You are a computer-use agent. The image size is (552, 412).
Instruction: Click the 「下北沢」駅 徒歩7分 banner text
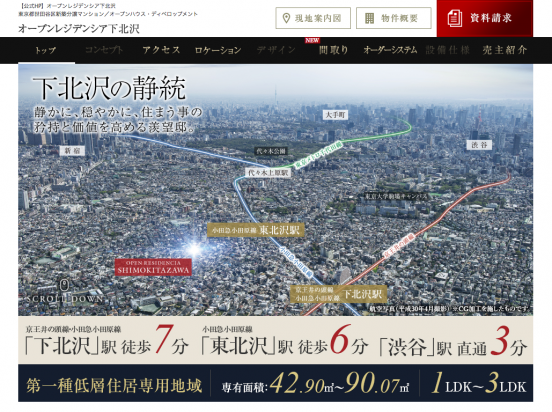tap(107, 340)
